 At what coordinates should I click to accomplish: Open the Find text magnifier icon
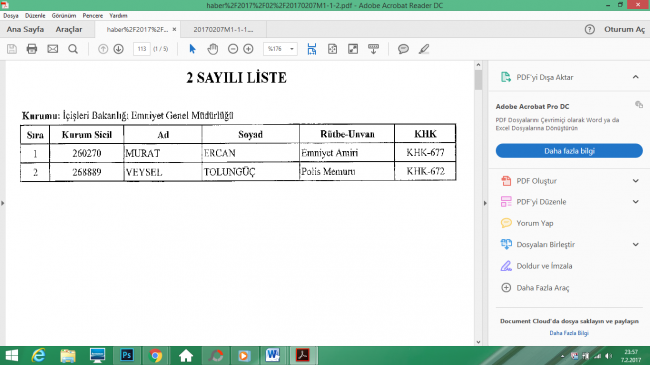[x=73, y=49]
